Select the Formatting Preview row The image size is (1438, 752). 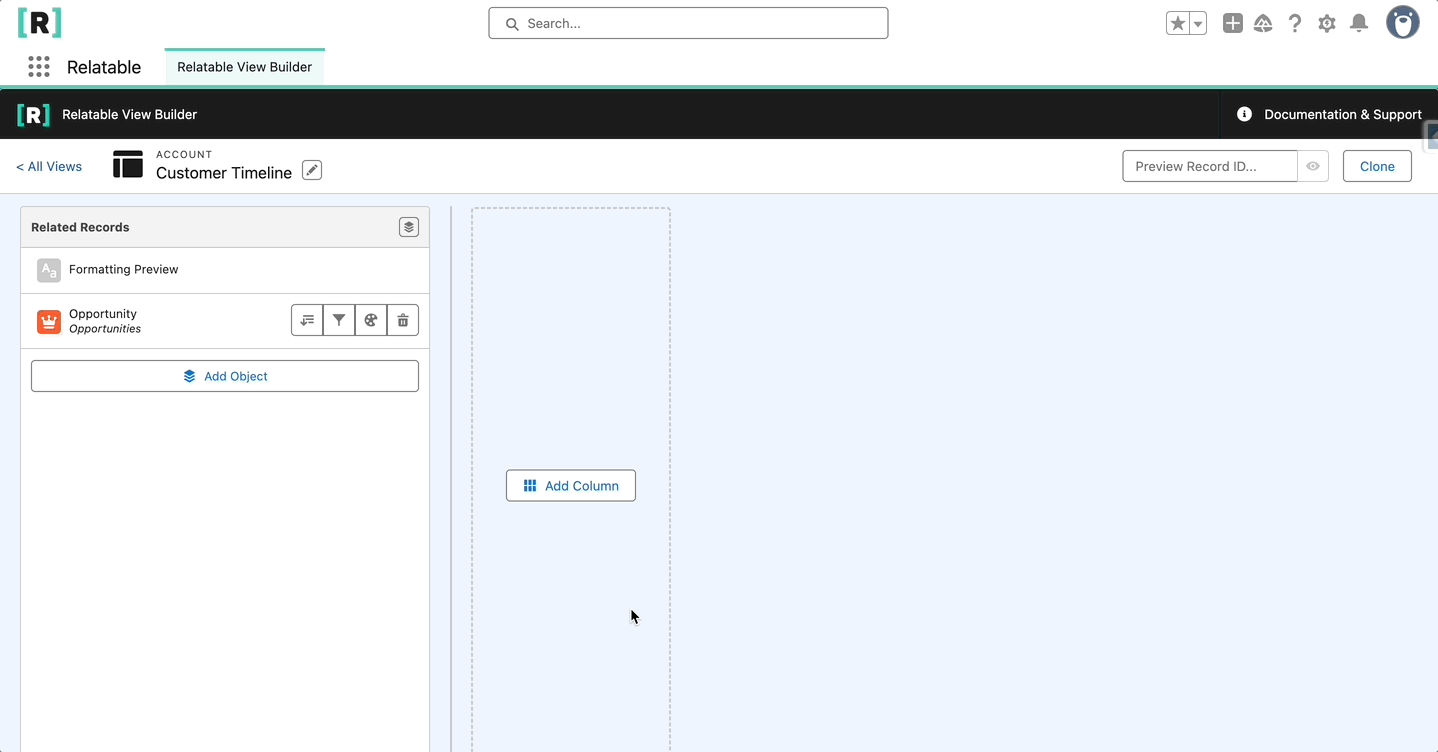click(225, 270)
